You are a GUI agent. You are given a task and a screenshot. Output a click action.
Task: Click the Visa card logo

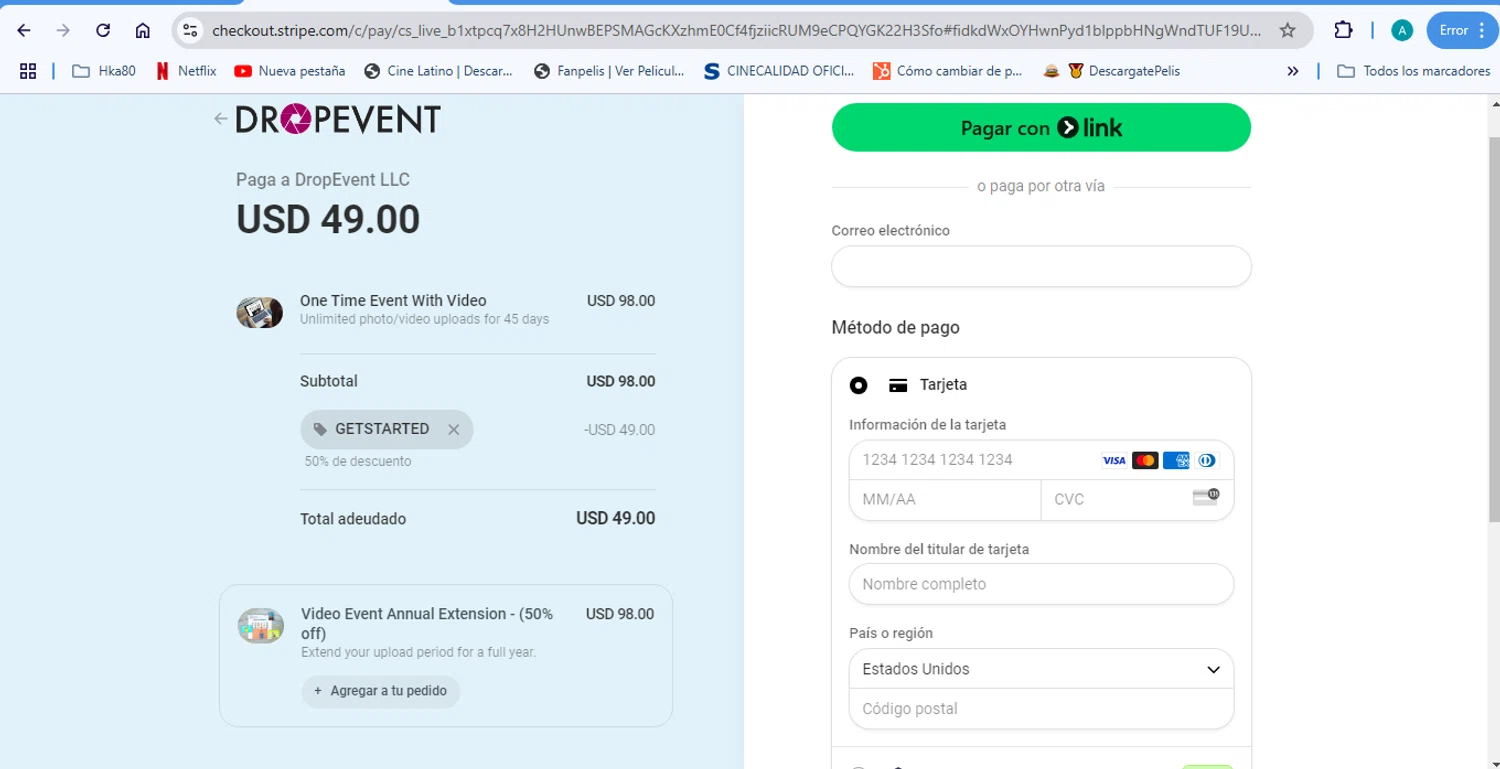[1114, 461]
